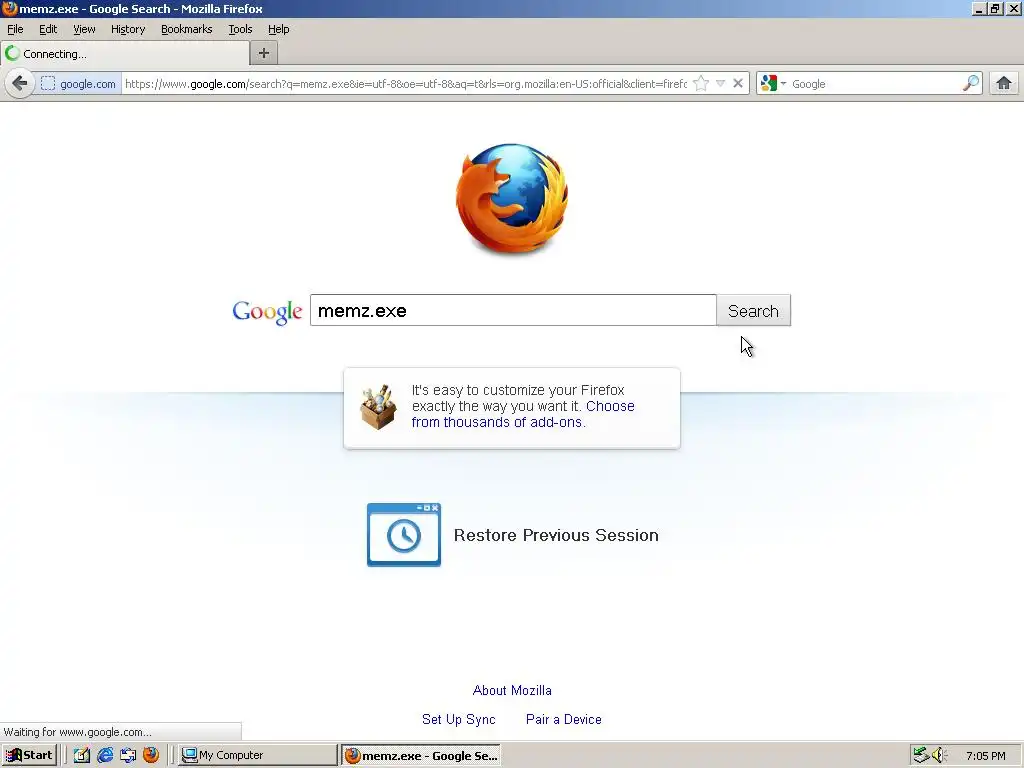Image resolution: width=1024 pixels, height=768 pixels.
Task: Click the Show Desktop quick launch icon
Action: point(128,755)
